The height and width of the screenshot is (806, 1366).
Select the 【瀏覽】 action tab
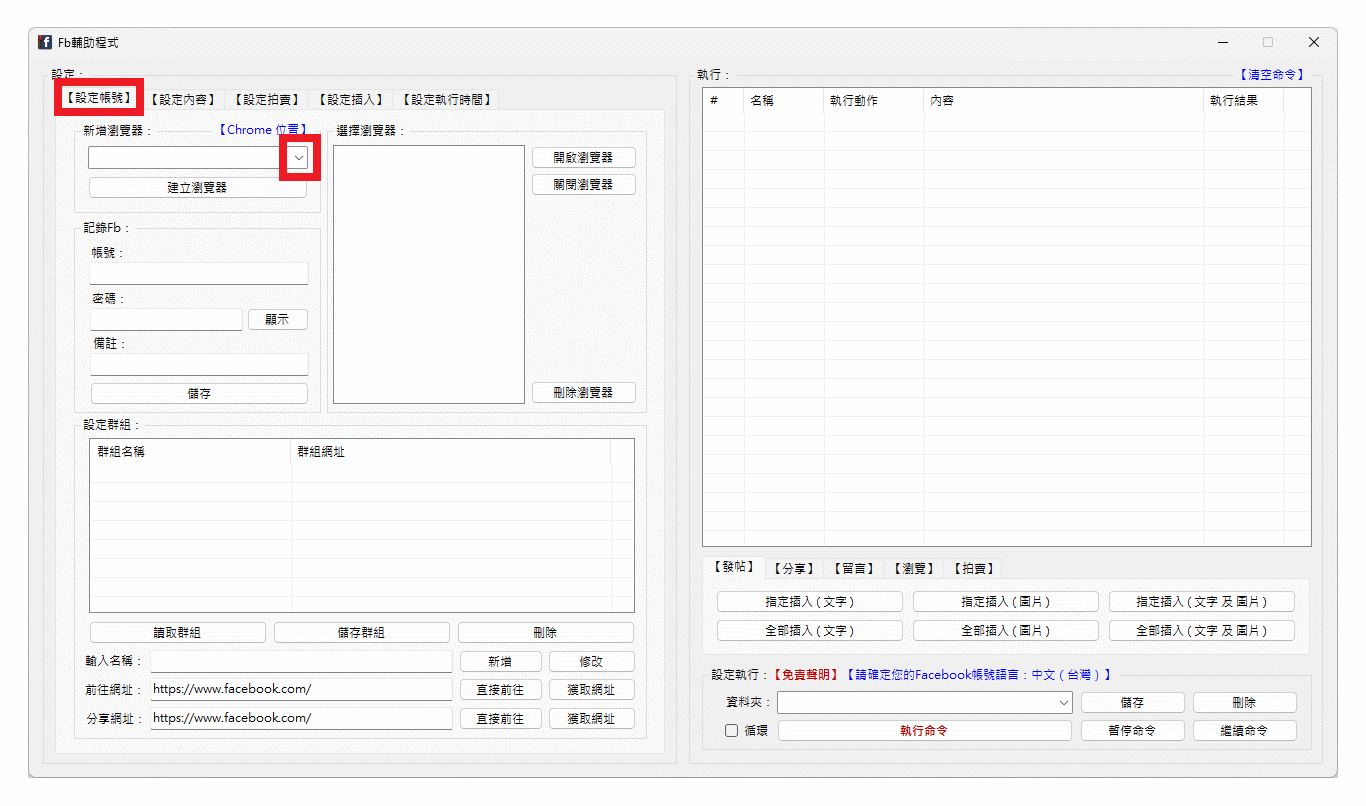[914, 568]
